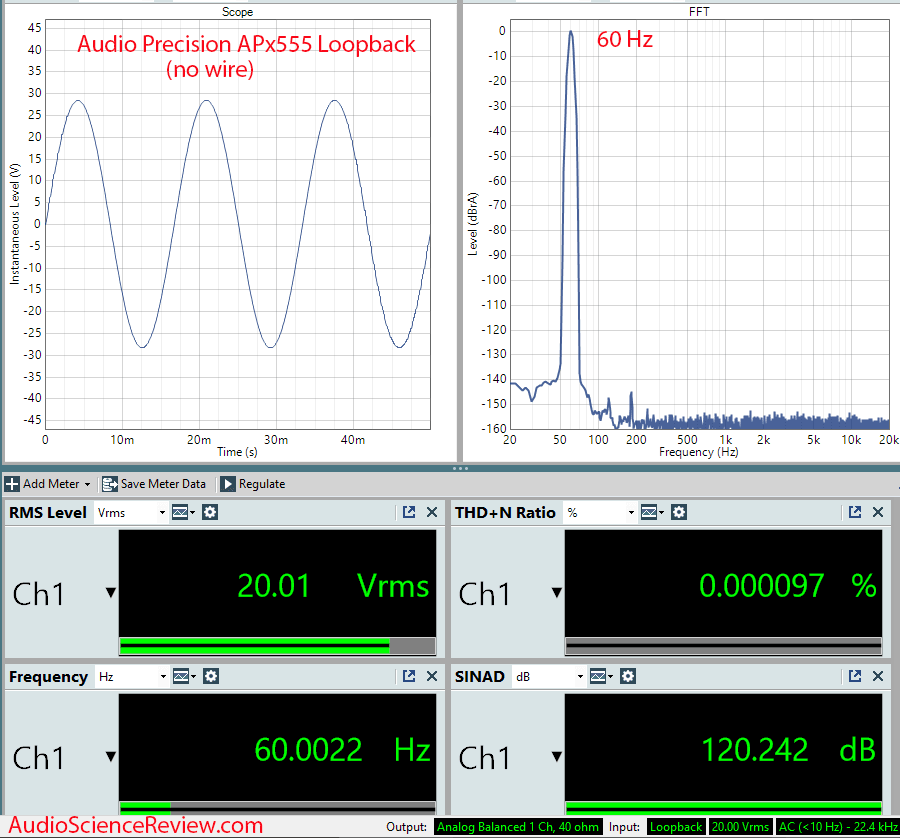Screen dimensions: 900x838
Task: Click the RMS Level bargraph
Action: tap(277, 646)
